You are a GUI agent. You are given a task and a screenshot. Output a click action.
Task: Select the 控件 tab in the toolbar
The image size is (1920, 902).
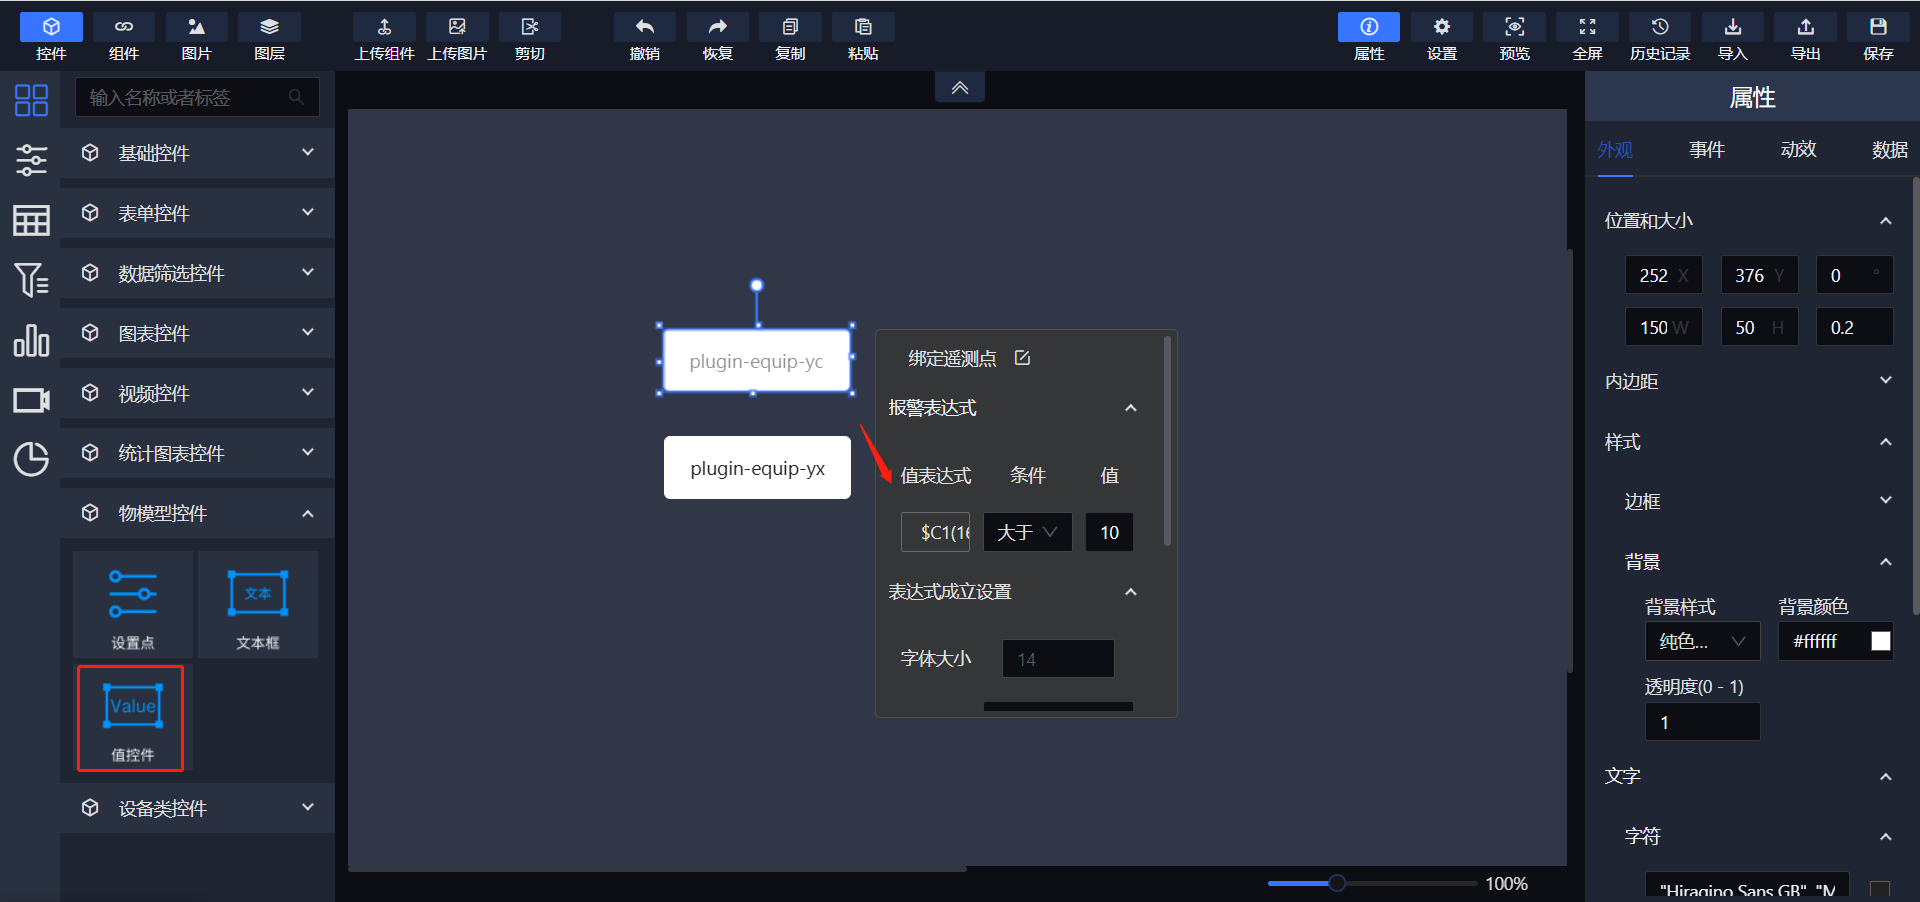click(x=51, y=38)
